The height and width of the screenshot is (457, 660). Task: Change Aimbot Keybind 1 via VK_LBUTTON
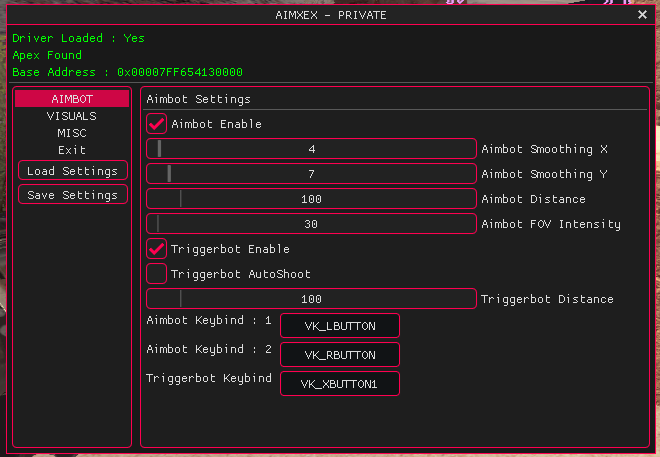(x=340, y=326)
